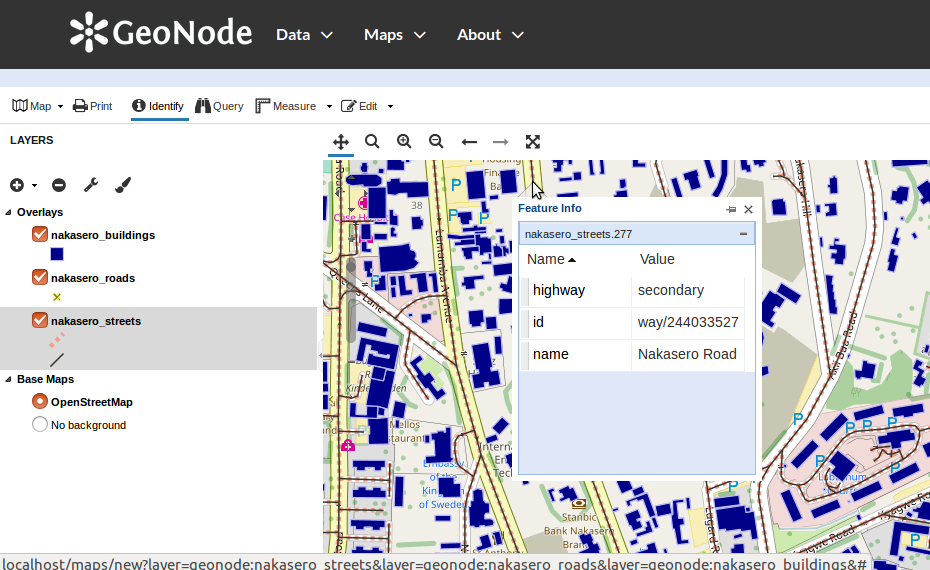Image resolution: width=930 pixels, height=570 pixels.
Task: Uncheck the nakasero_streets layer
Action: [x=40, y=320]
